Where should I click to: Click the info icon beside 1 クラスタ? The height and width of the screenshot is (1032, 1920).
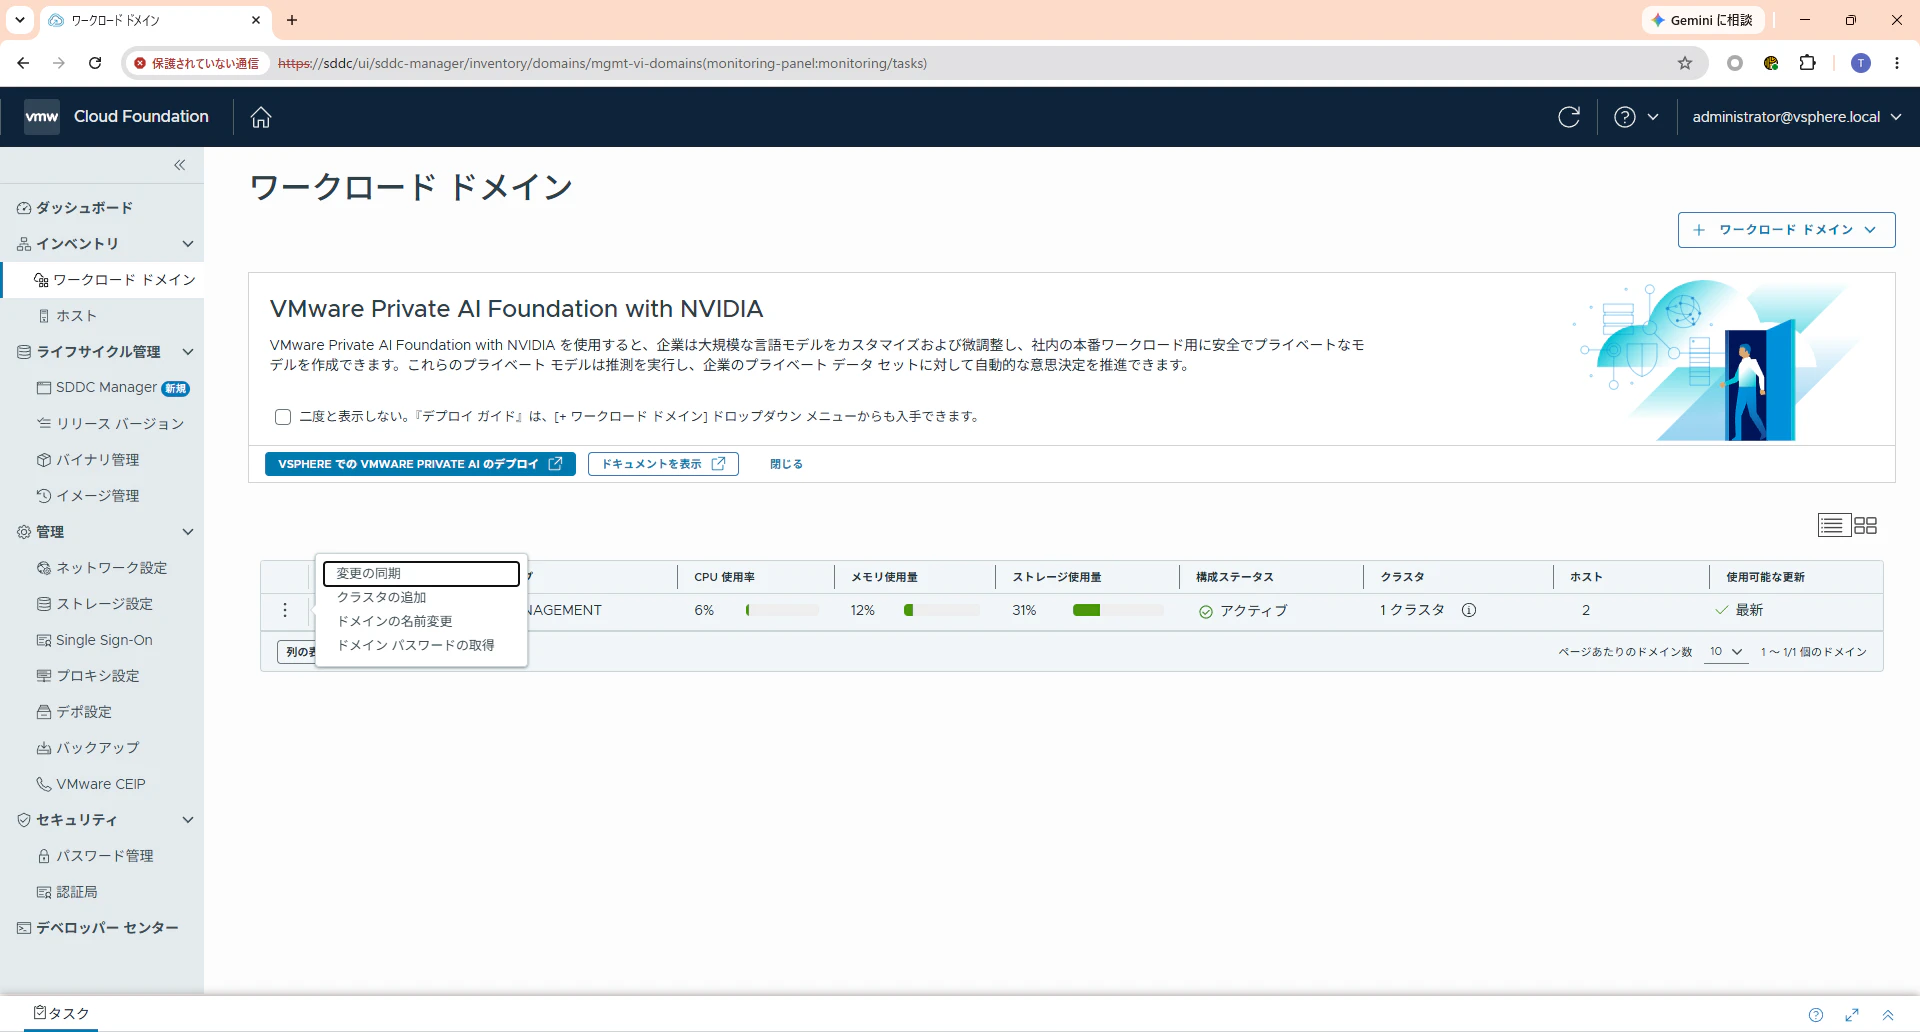[x=1469, y=610]
